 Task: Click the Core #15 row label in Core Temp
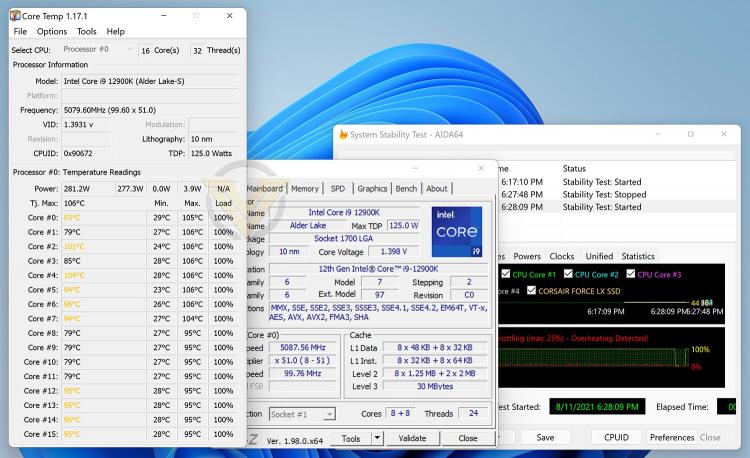coord(41,434)
